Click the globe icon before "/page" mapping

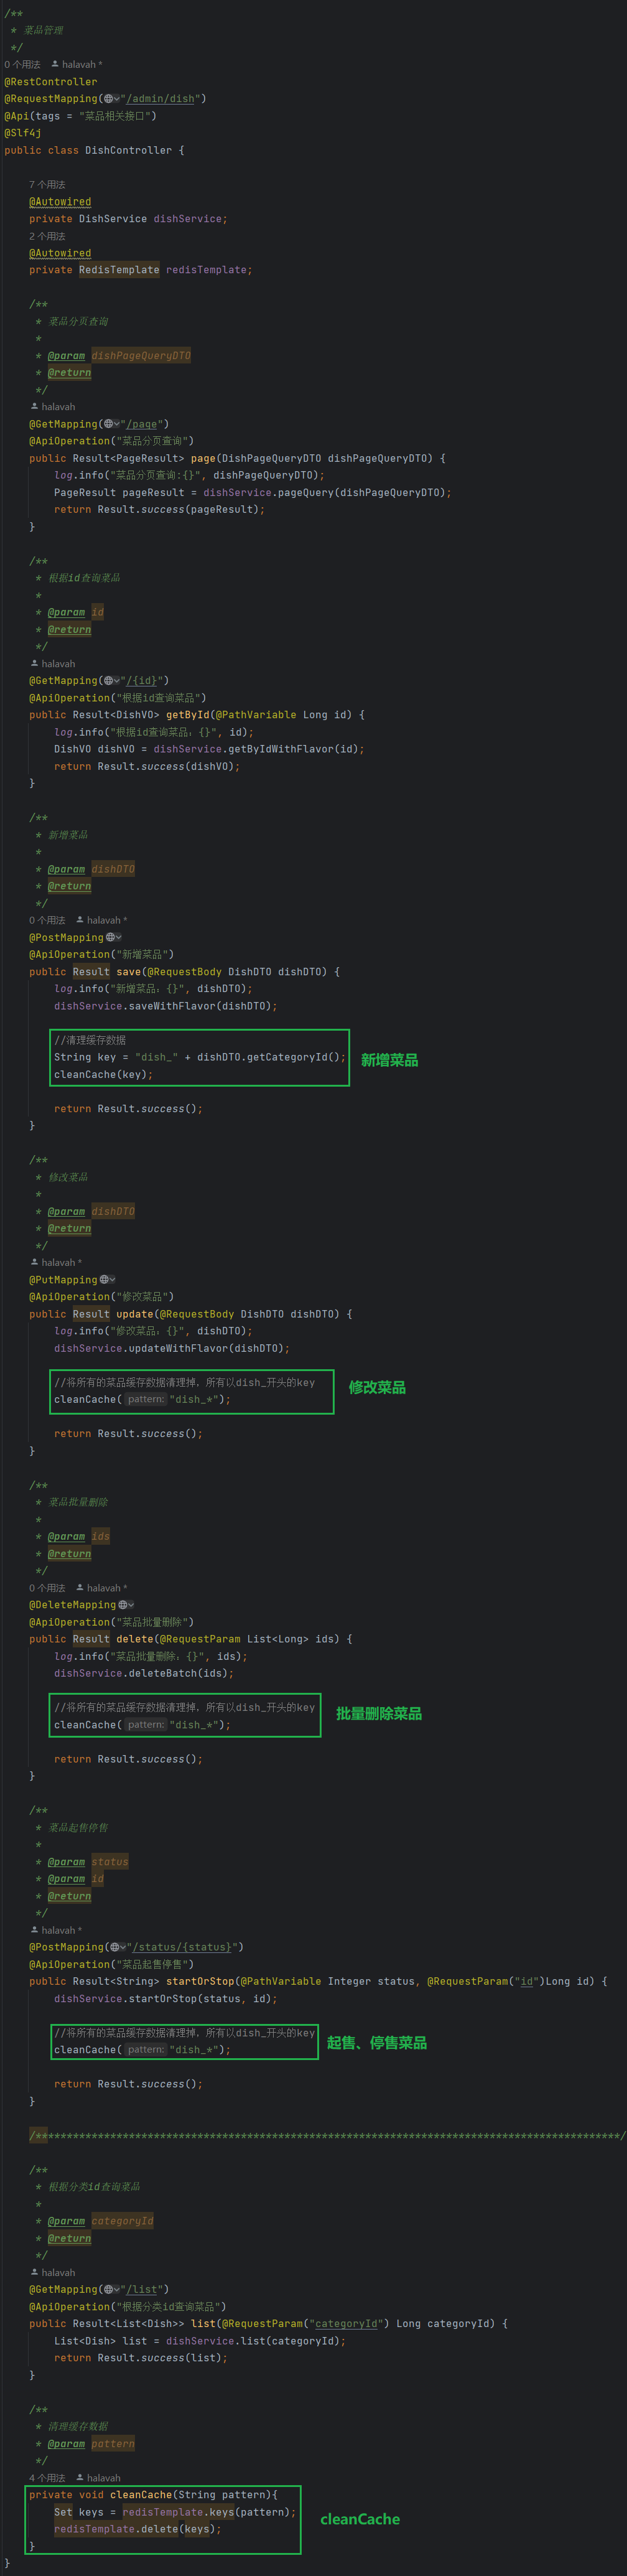click(x=109, y=424)
